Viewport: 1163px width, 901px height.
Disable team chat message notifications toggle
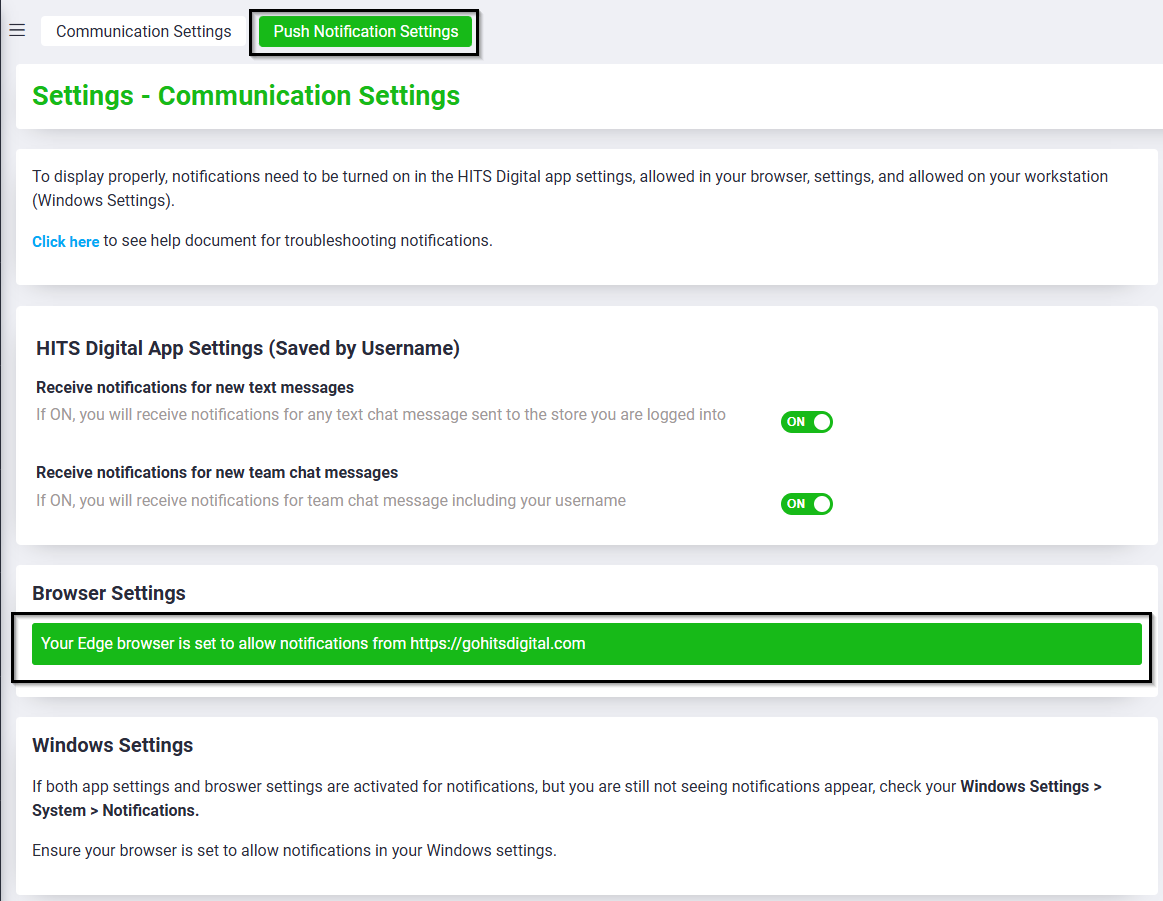pyautogui.click(x=806, y=504)
